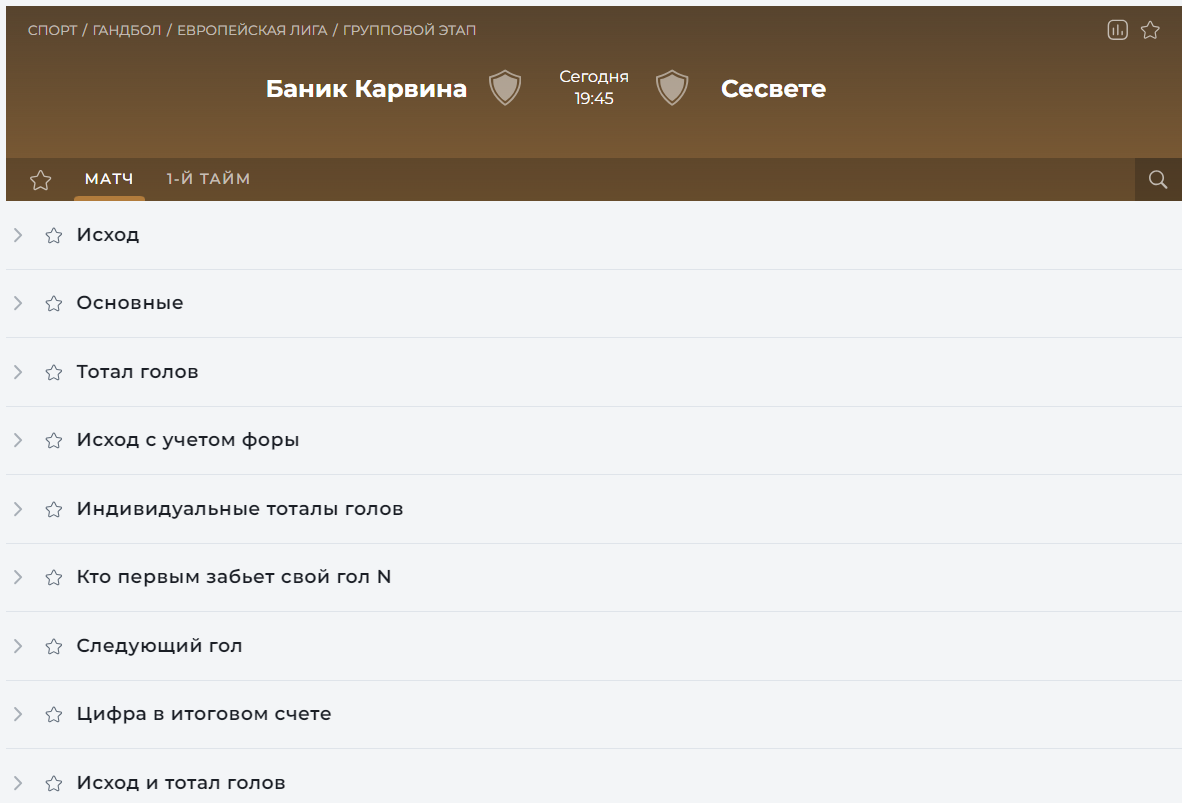Star the Цифра в итоговом счете market
The image size is (1182, 803).
click(54, 714)
